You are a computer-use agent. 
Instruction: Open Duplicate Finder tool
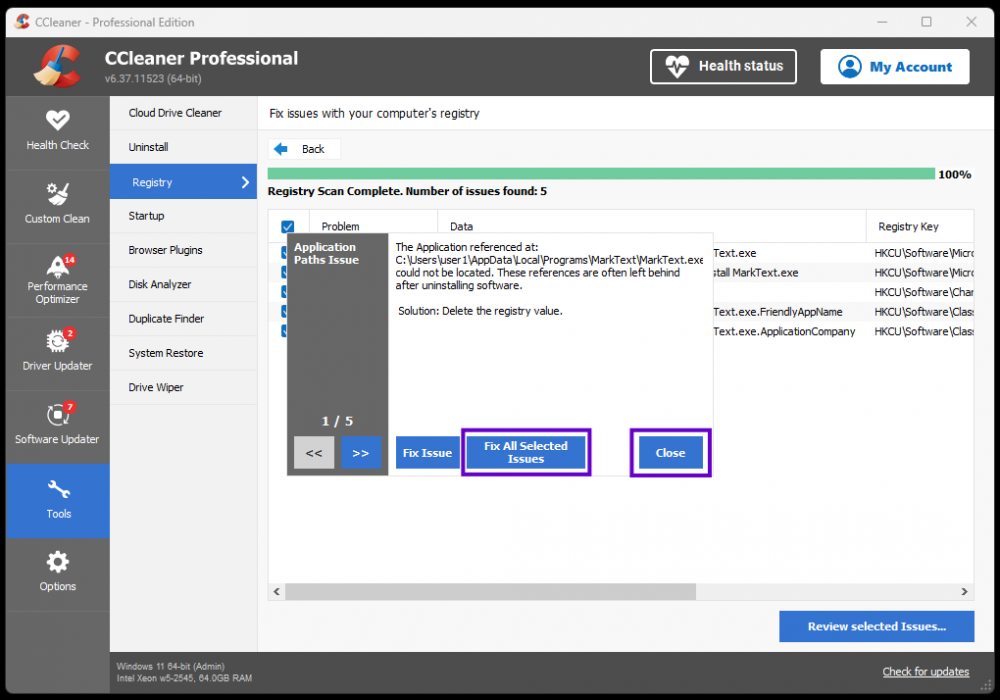(x=183, y=319)
